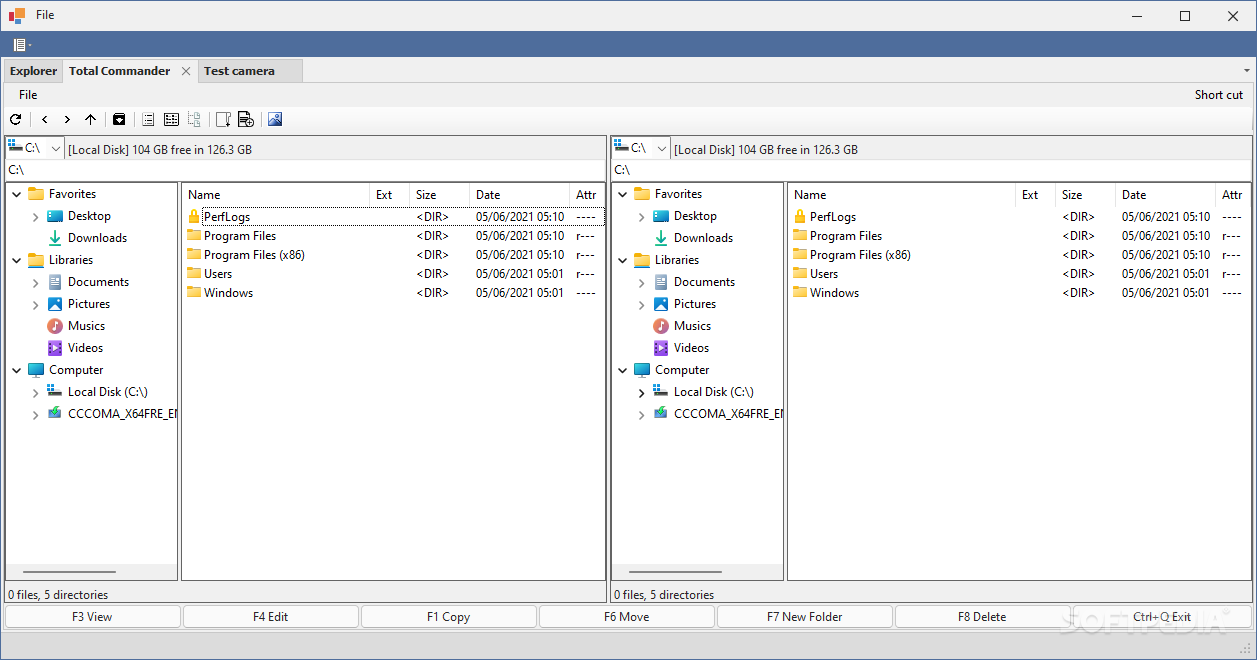Click the document with plus icon
This screenshot has width=1257, height=660.
(246, 119)
